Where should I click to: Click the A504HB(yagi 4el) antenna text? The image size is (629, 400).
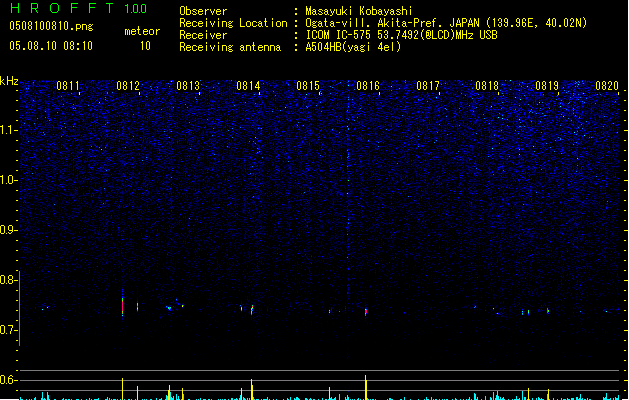353,47
